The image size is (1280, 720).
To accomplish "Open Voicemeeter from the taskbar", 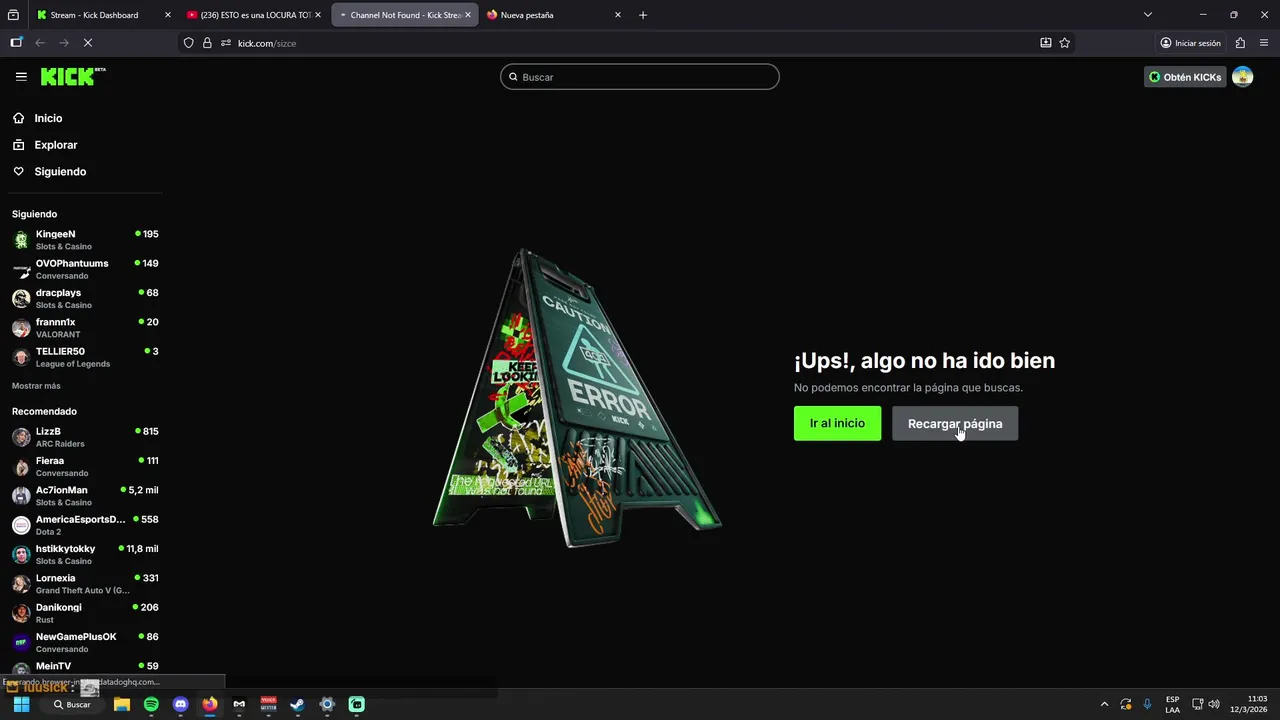I will [x=268, y=704].
